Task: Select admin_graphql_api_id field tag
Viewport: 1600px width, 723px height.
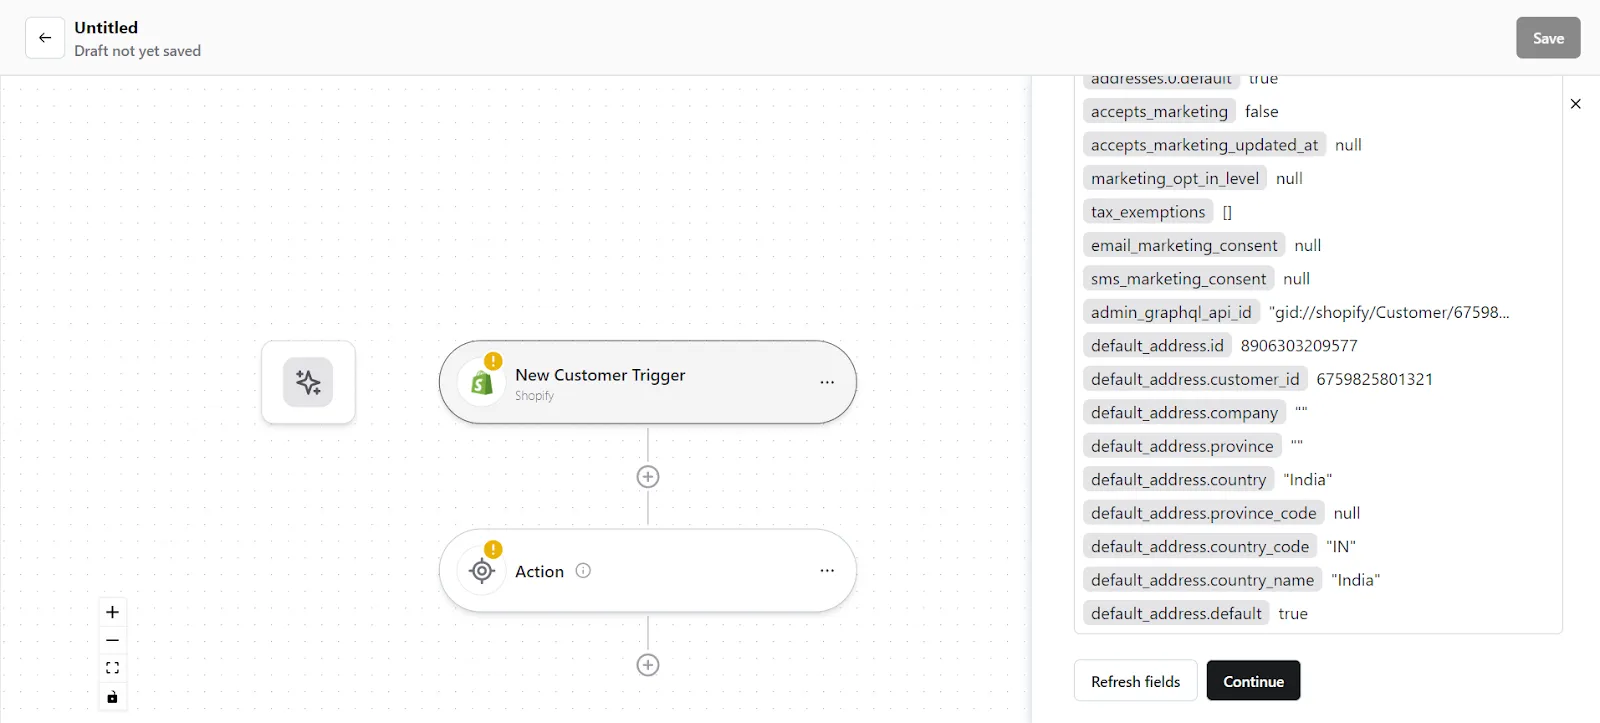Action: click(x=1171, y=312)
